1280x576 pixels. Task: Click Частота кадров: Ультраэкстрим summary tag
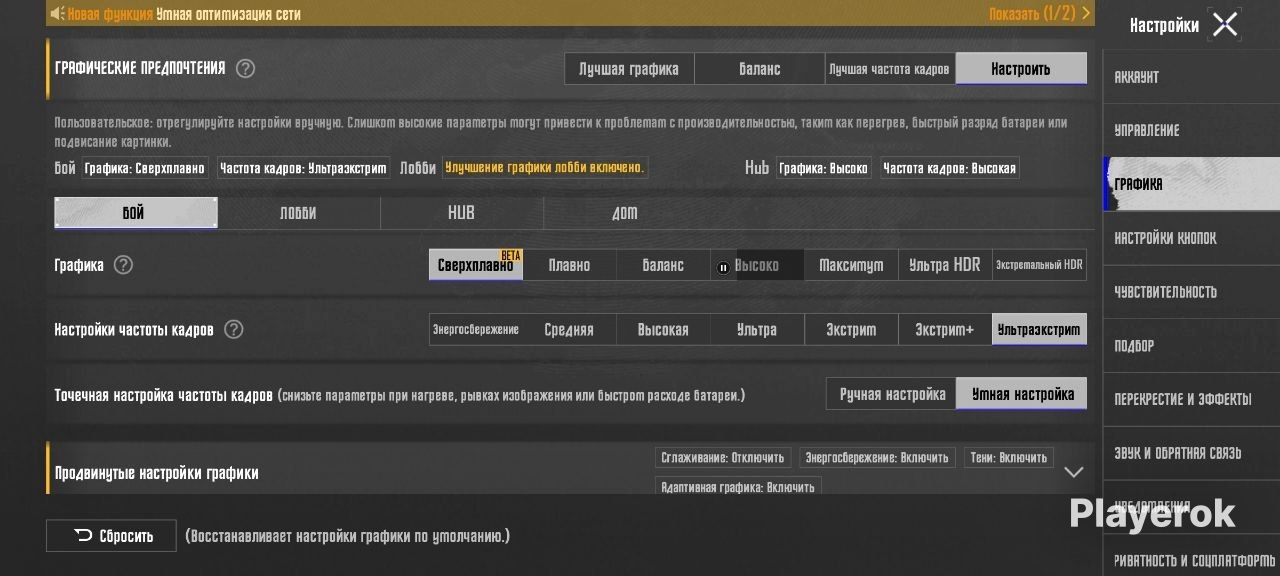(x=303, y=168)
